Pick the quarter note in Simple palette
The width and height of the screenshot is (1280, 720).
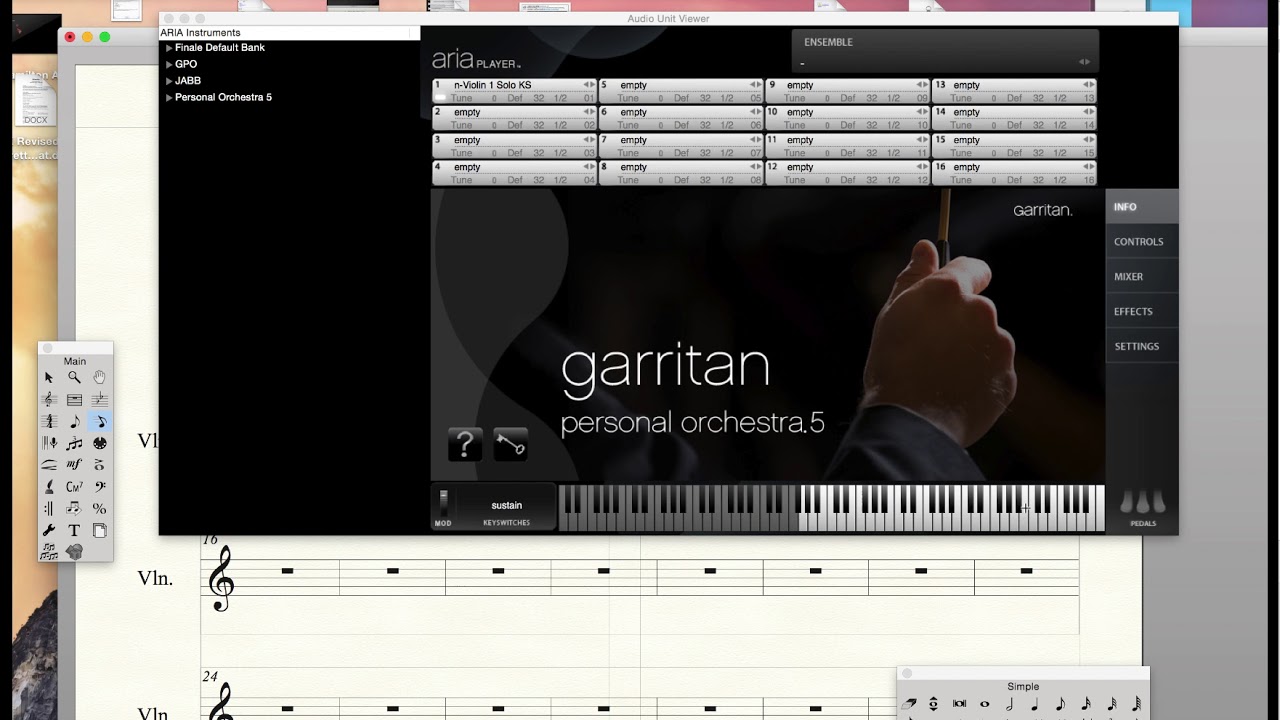[1035, 705]
